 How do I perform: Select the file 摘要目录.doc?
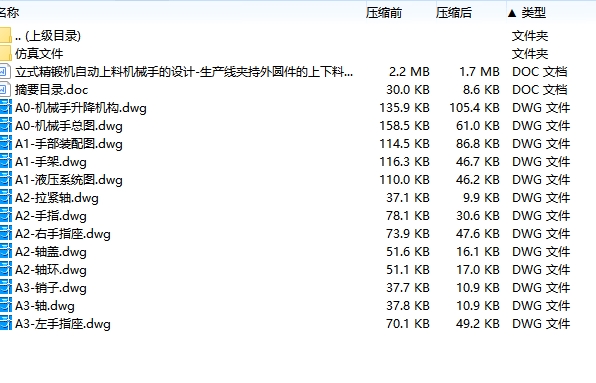click(x=52, y=90)
